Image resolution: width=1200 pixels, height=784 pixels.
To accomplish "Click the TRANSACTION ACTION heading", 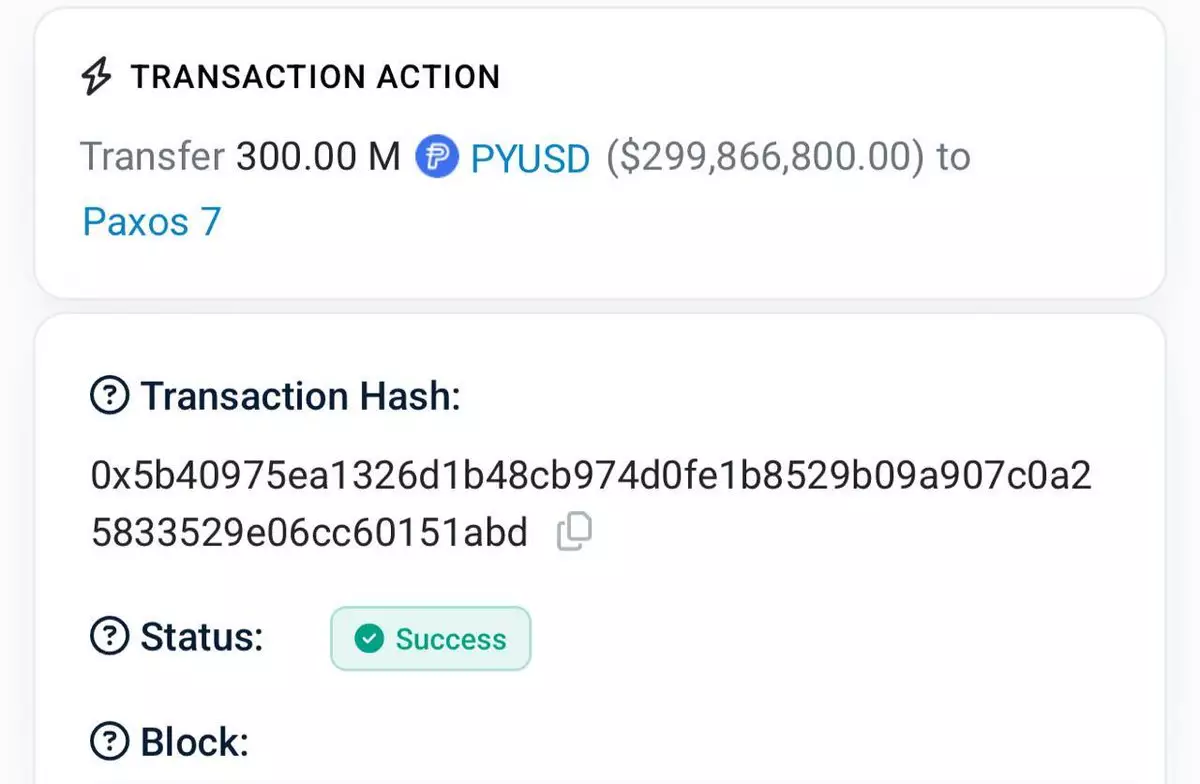I will 315,77.
